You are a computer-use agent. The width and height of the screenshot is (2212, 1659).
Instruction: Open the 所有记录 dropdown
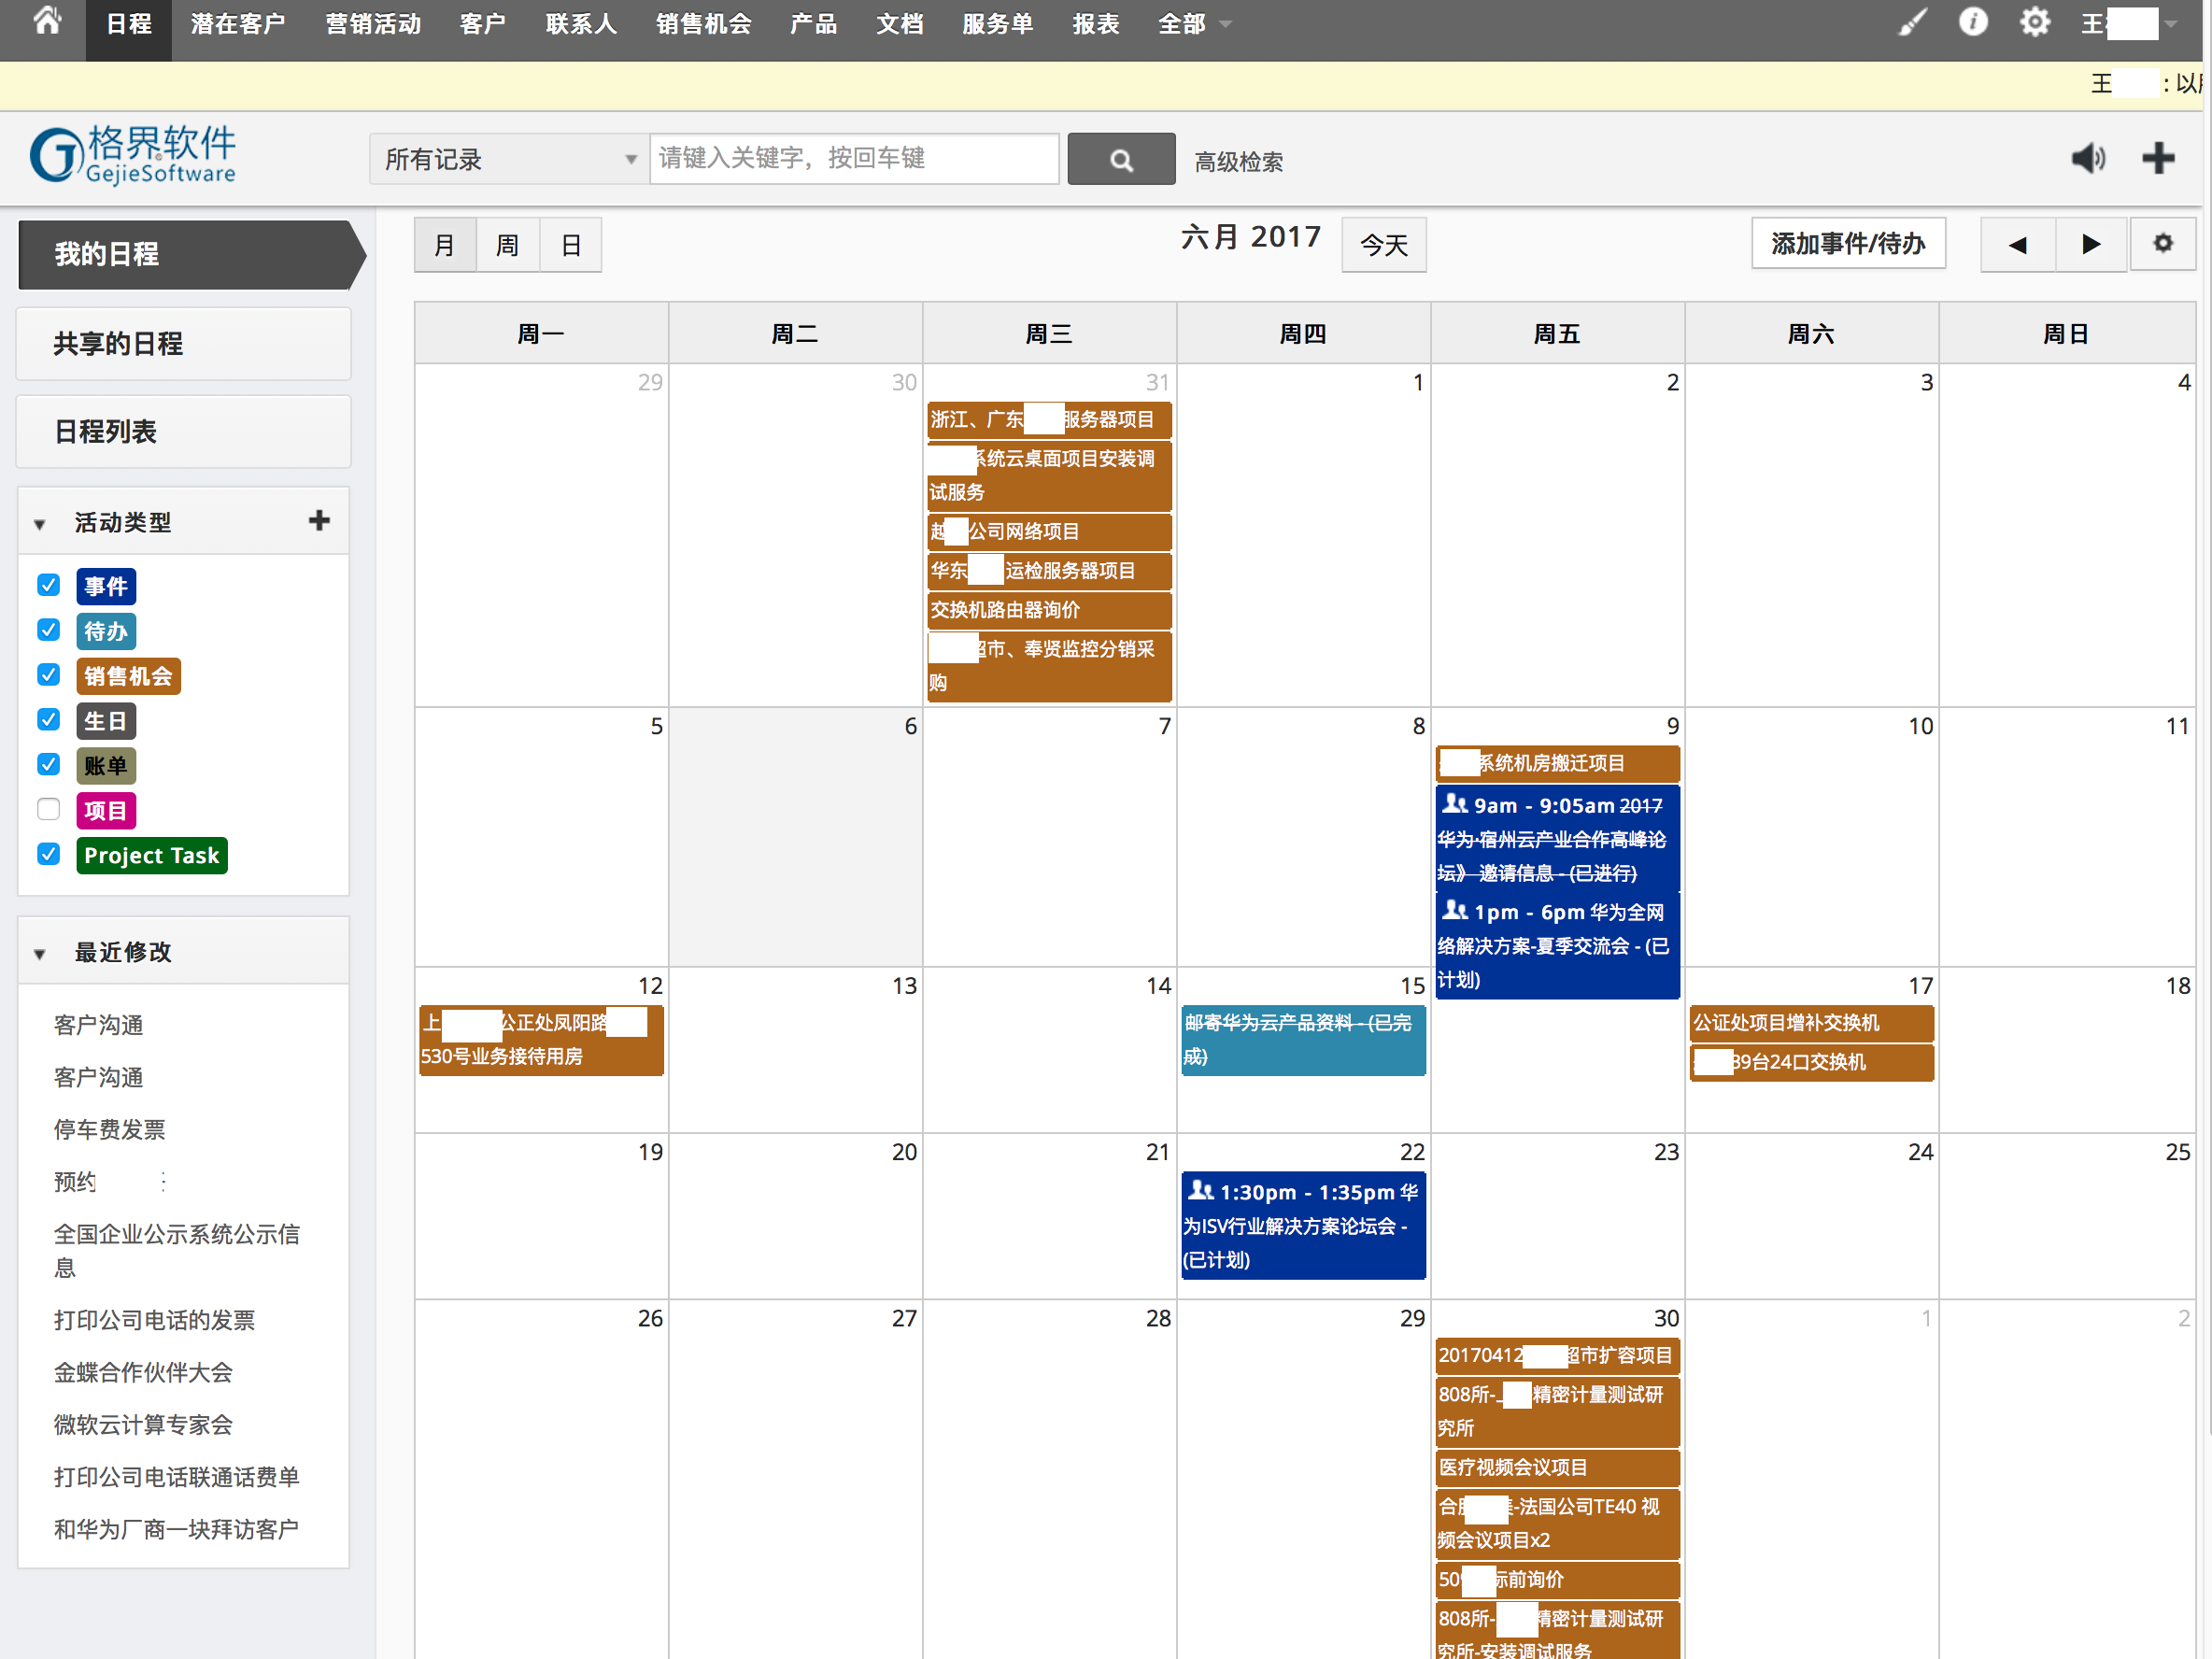(x=509, y=159)
